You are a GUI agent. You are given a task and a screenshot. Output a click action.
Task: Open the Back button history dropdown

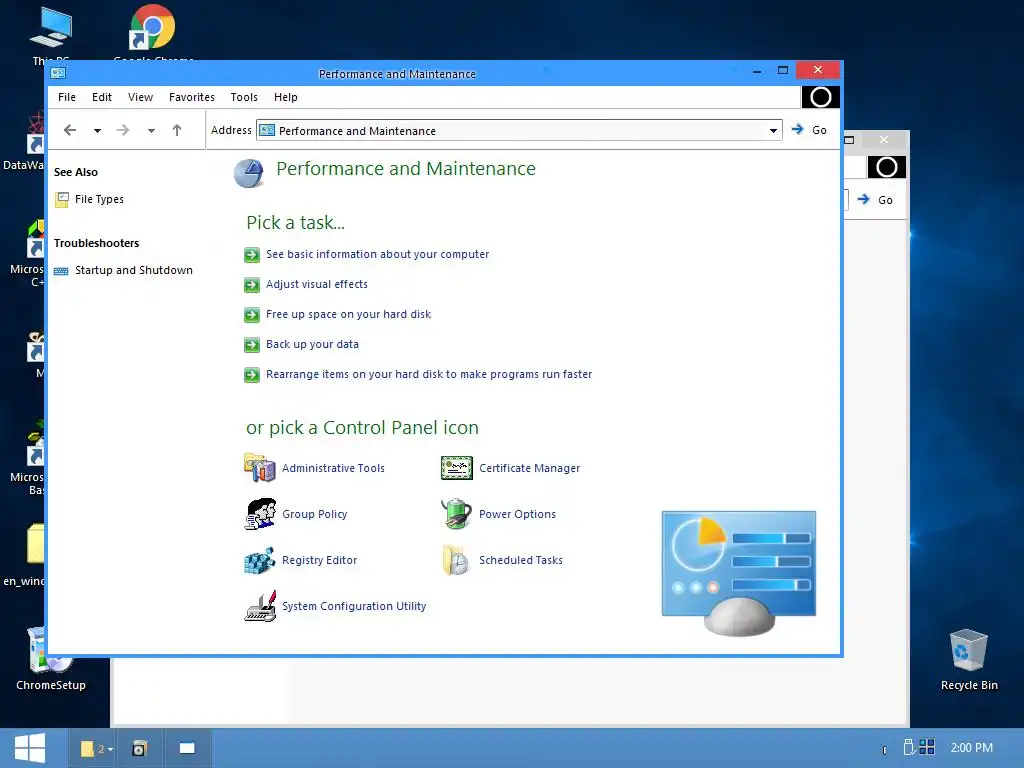pos(97,131)
